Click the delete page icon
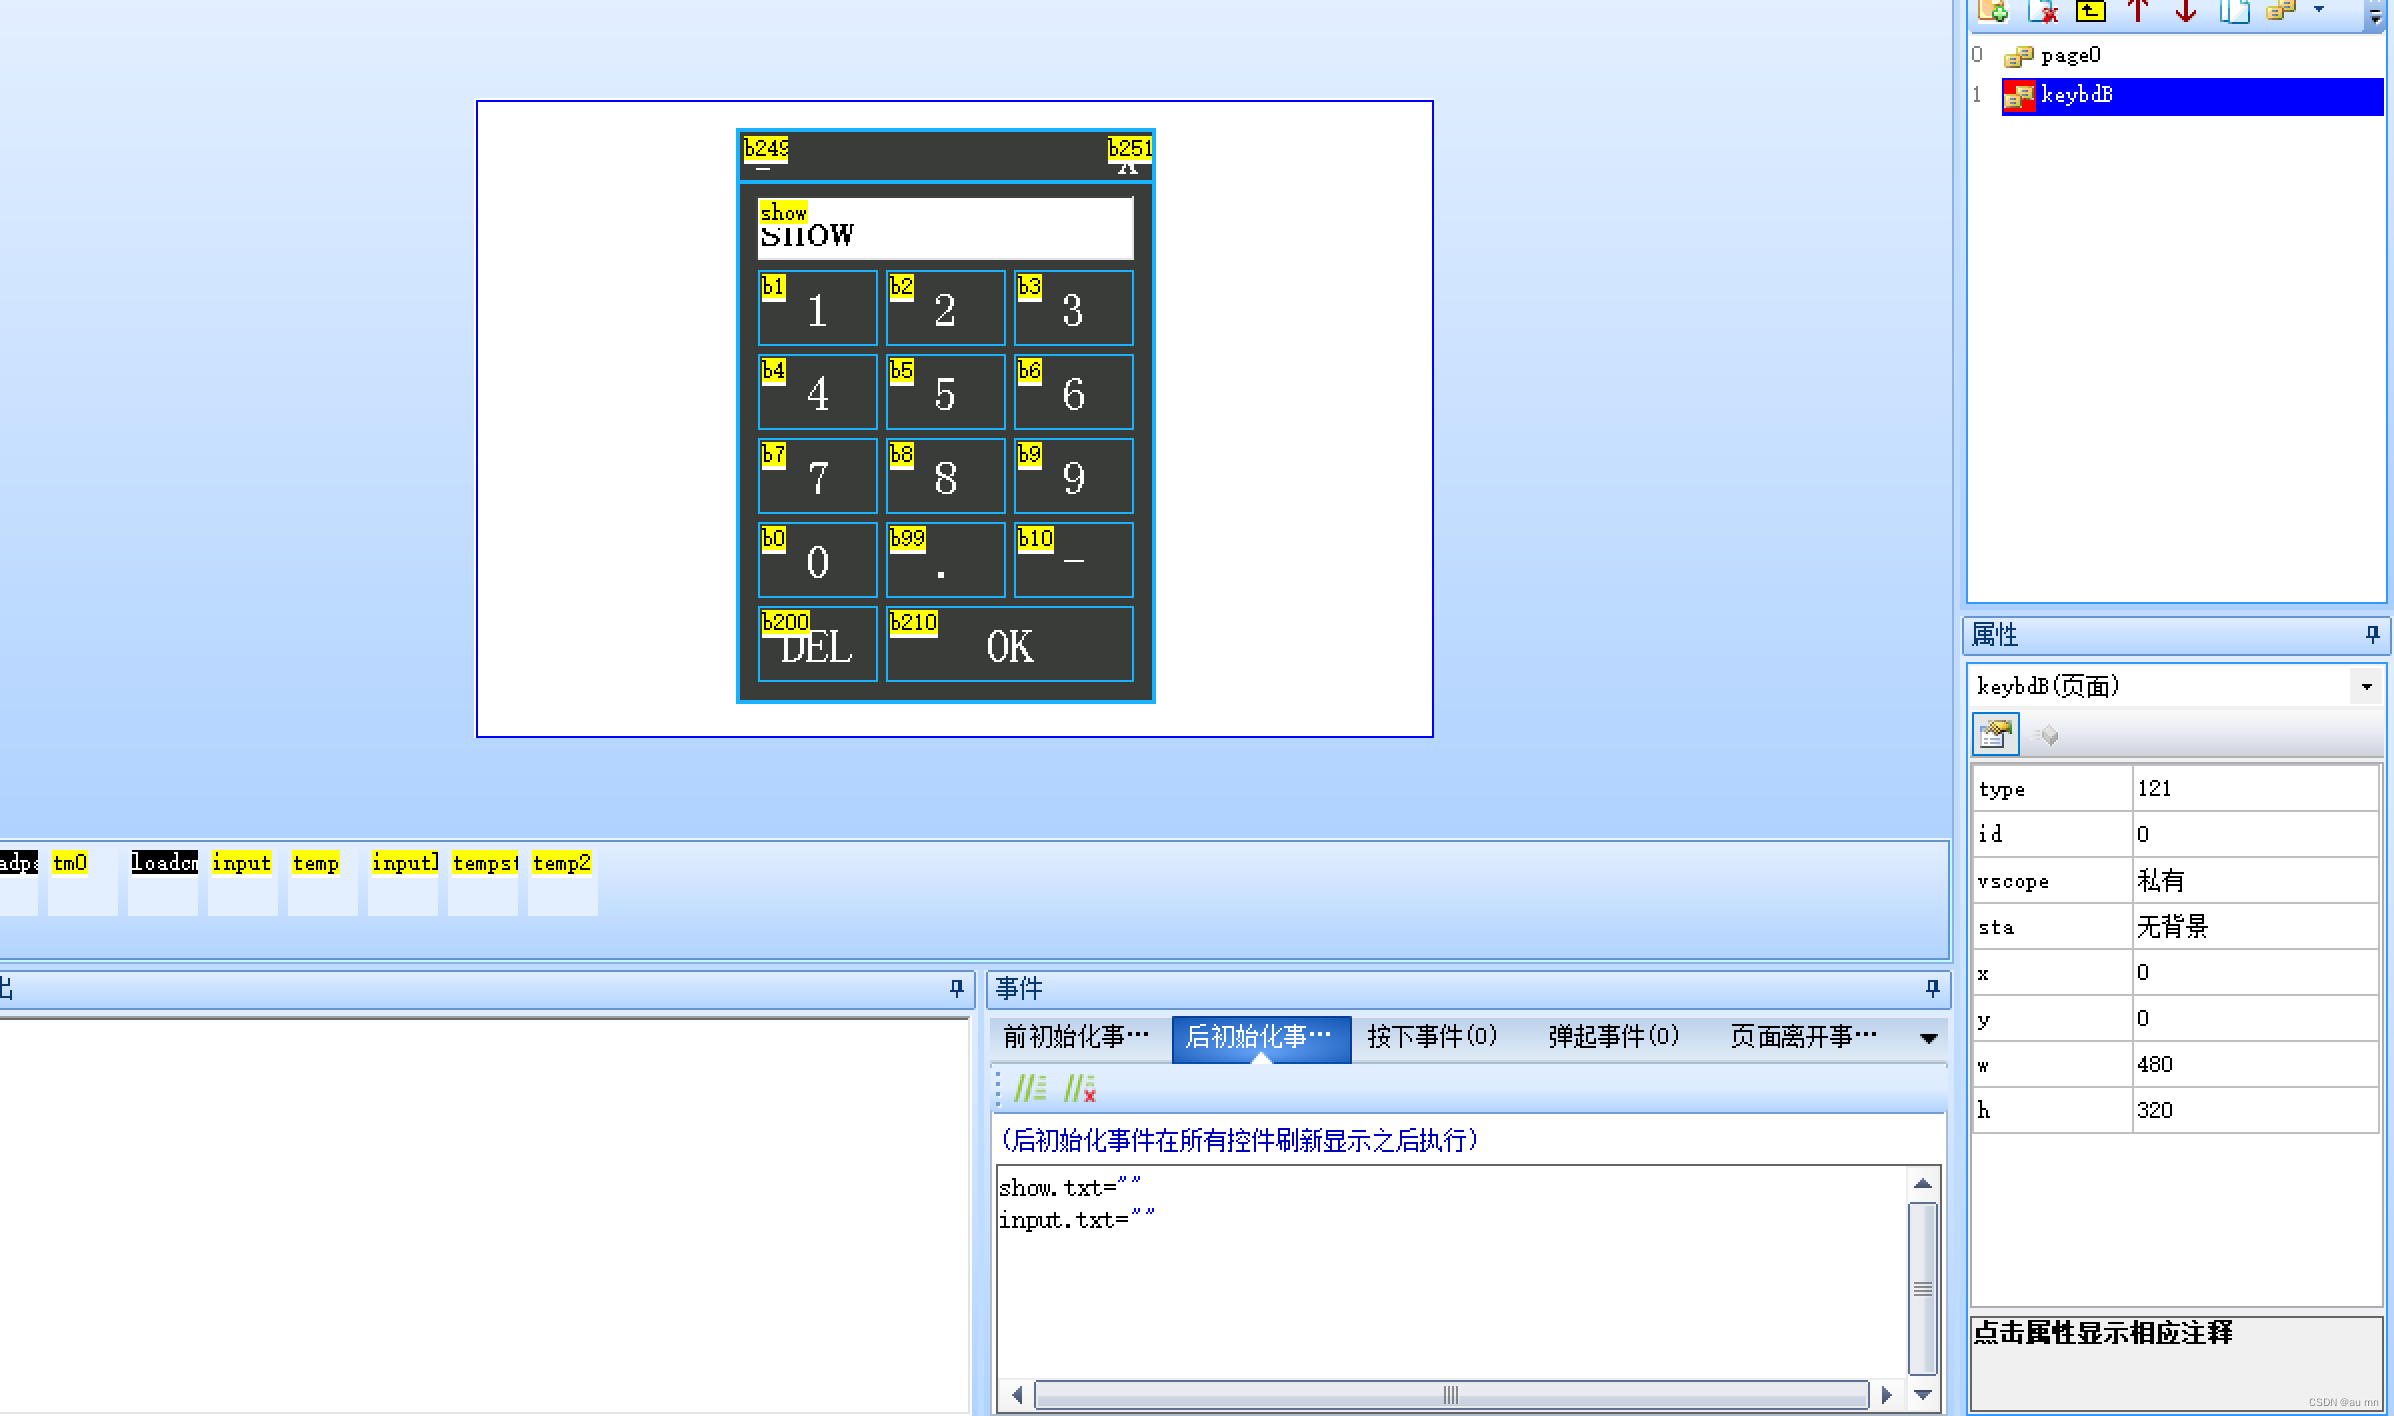The image size is (2394, 1416). [x=2042, y=10]
